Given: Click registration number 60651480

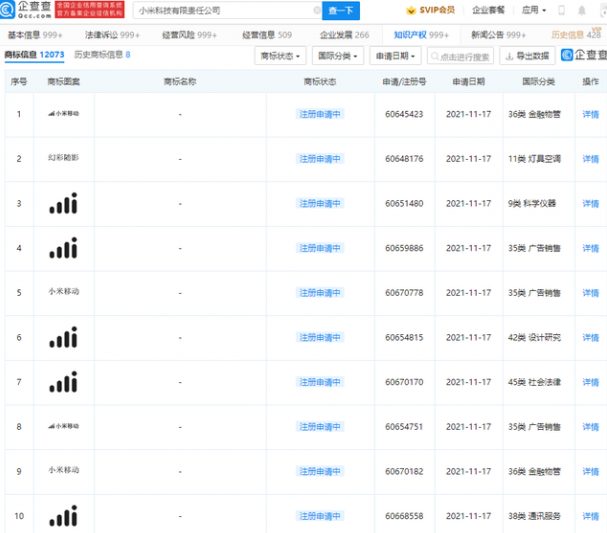Looking at the screenshot, I should (x=404, y=203).
